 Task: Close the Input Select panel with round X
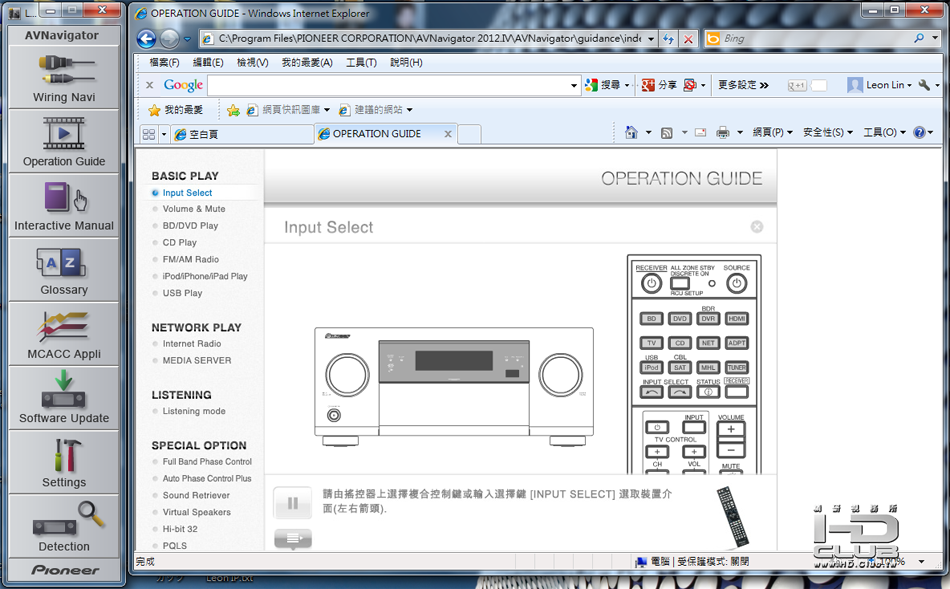(757, 227)
